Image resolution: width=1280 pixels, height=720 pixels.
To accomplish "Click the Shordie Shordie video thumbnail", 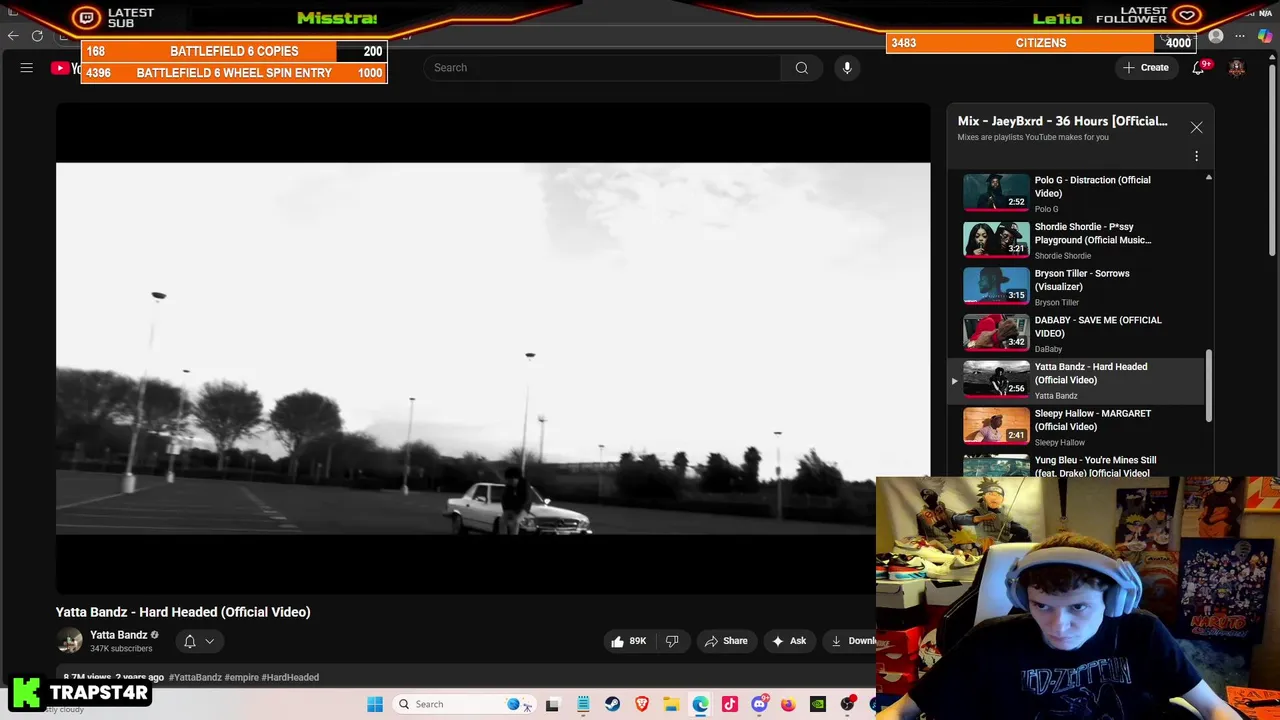I will [996, 240].
